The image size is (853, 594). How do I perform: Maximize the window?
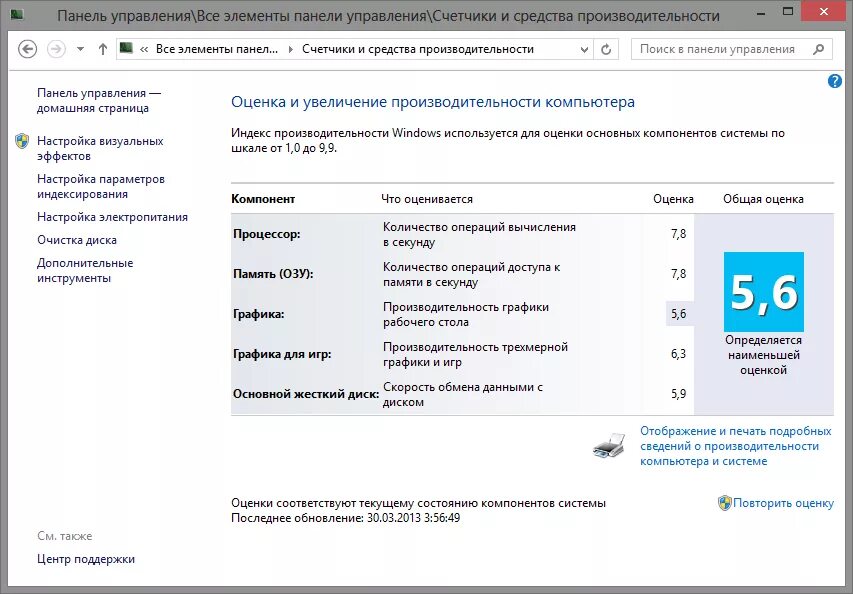[x=788, y=11]
